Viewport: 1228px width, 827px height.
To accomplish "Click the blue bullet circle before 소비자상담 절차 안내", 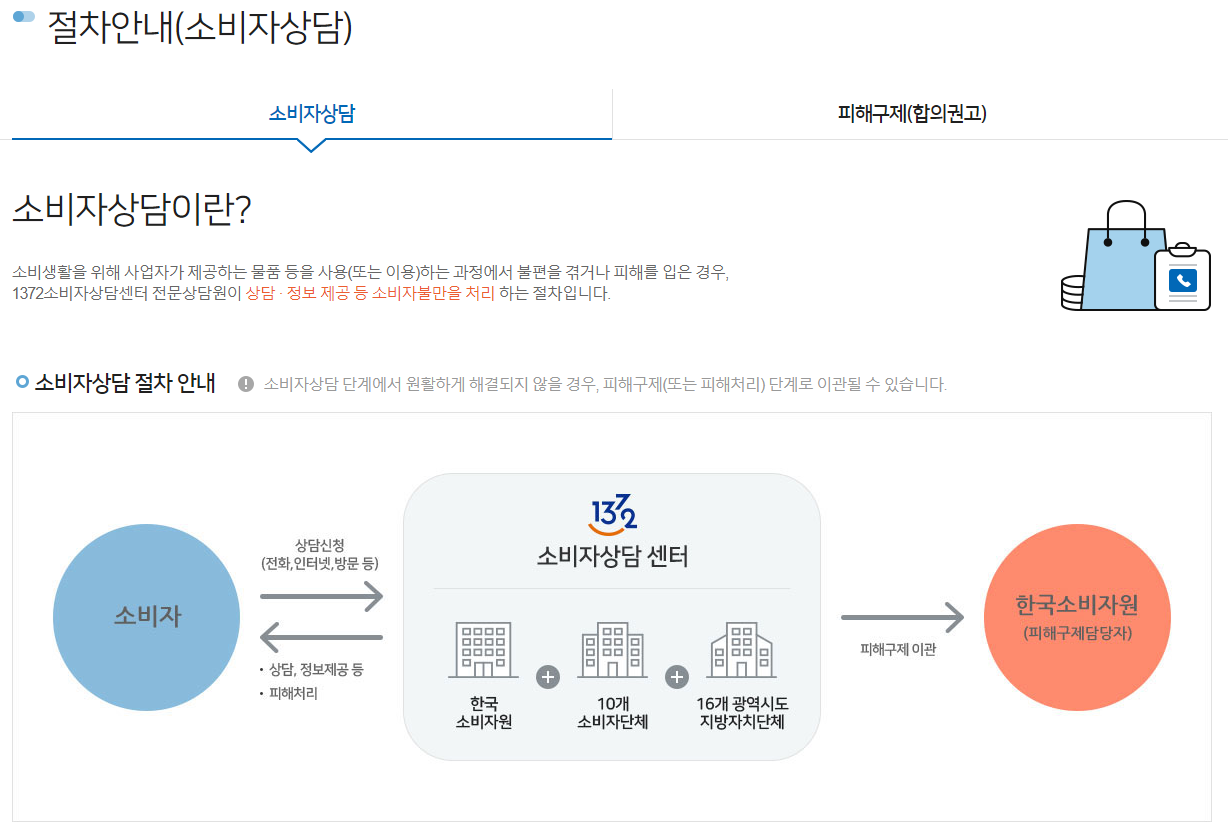I will tap(22, 382).
